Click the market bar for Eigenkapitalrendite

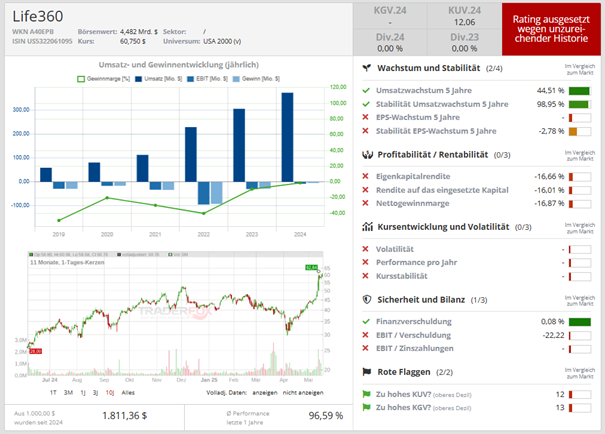(x=580, y=177)
